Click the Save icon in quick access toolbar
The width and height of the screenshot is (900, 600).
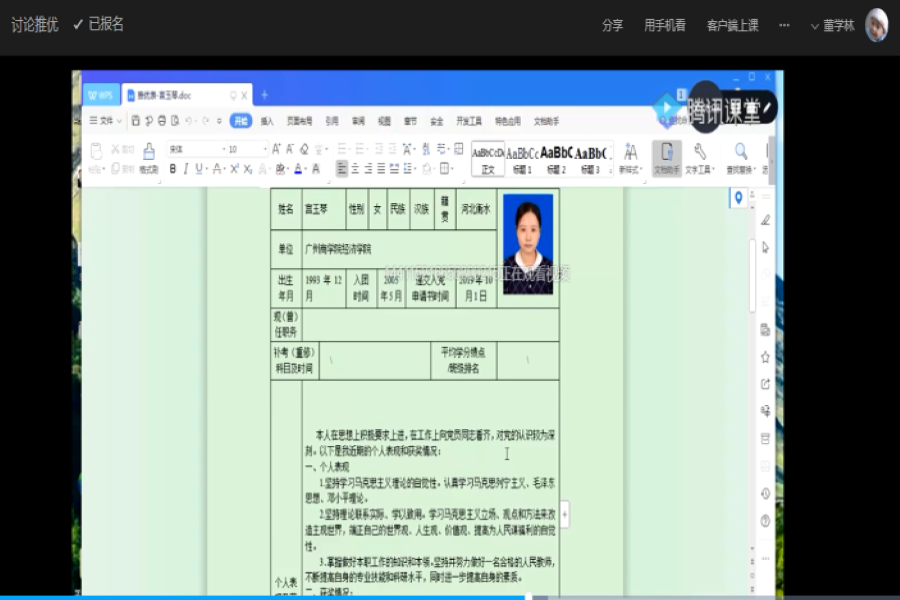point(136,120)
